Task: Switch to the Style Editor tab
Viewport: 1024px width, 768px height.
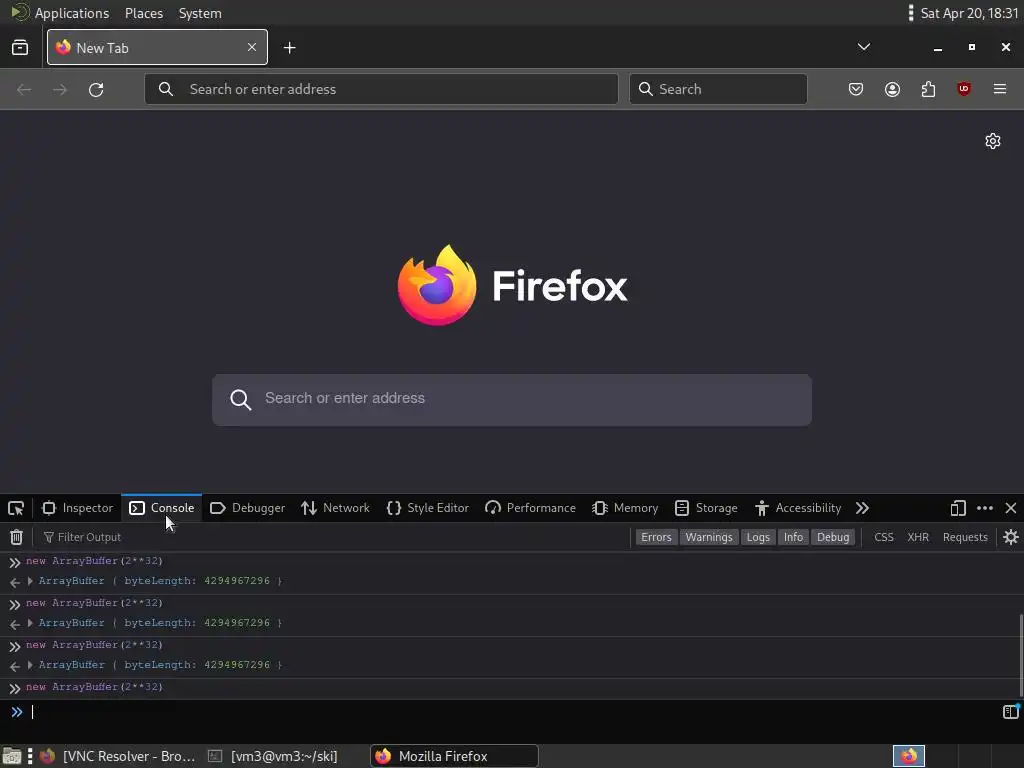Action: click(x=428, y=508)
